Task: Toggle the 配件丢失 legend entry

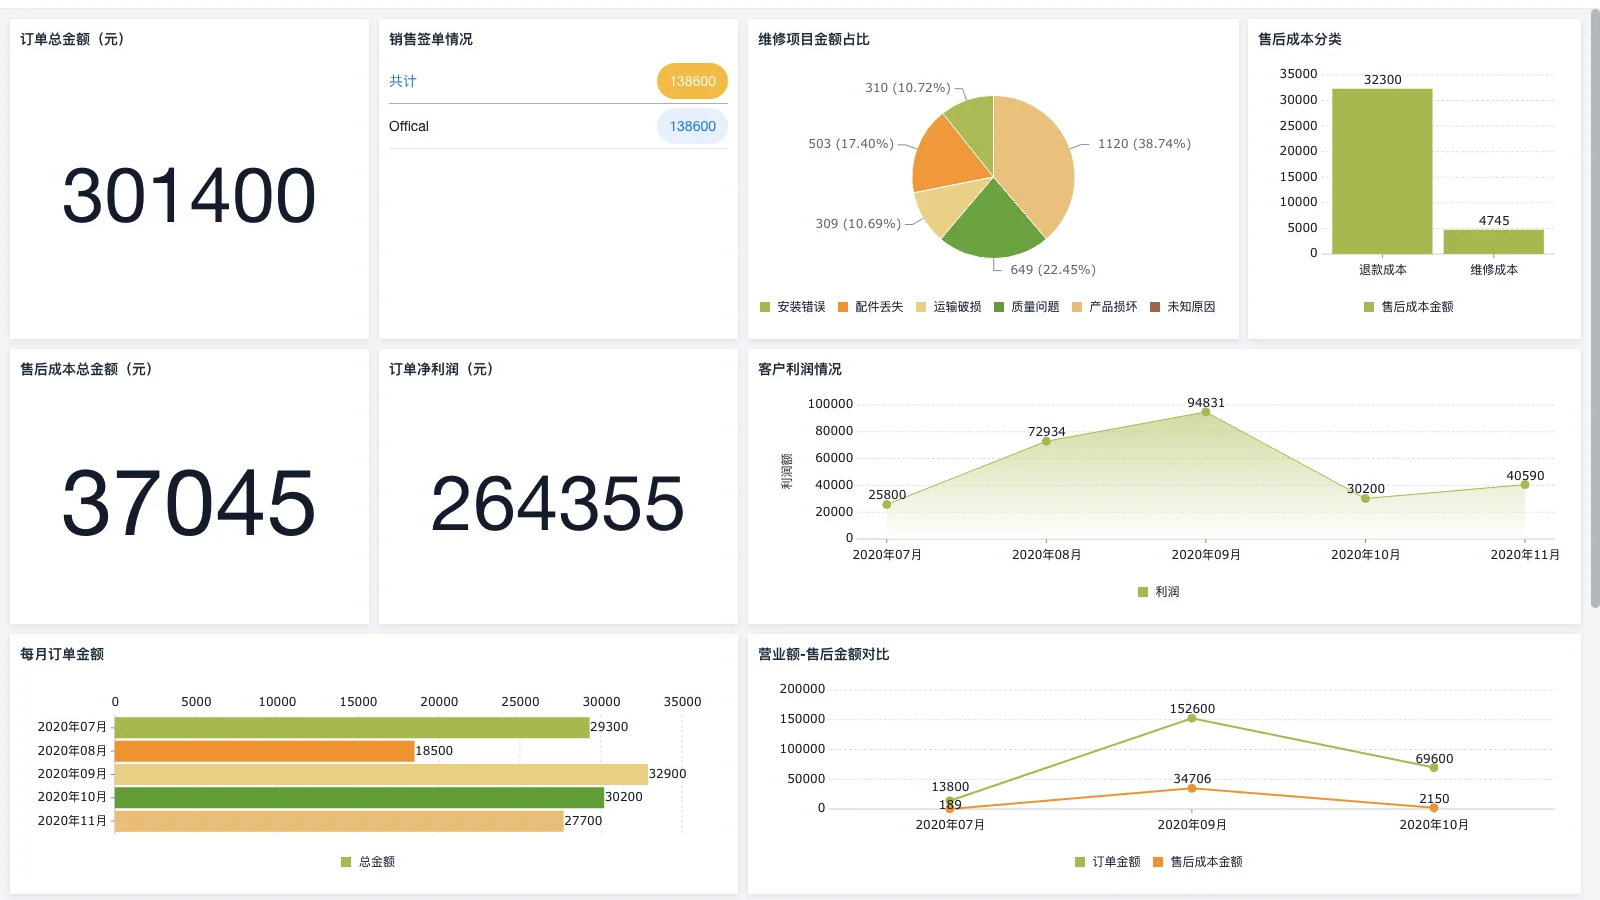Action: pos(870,307)
